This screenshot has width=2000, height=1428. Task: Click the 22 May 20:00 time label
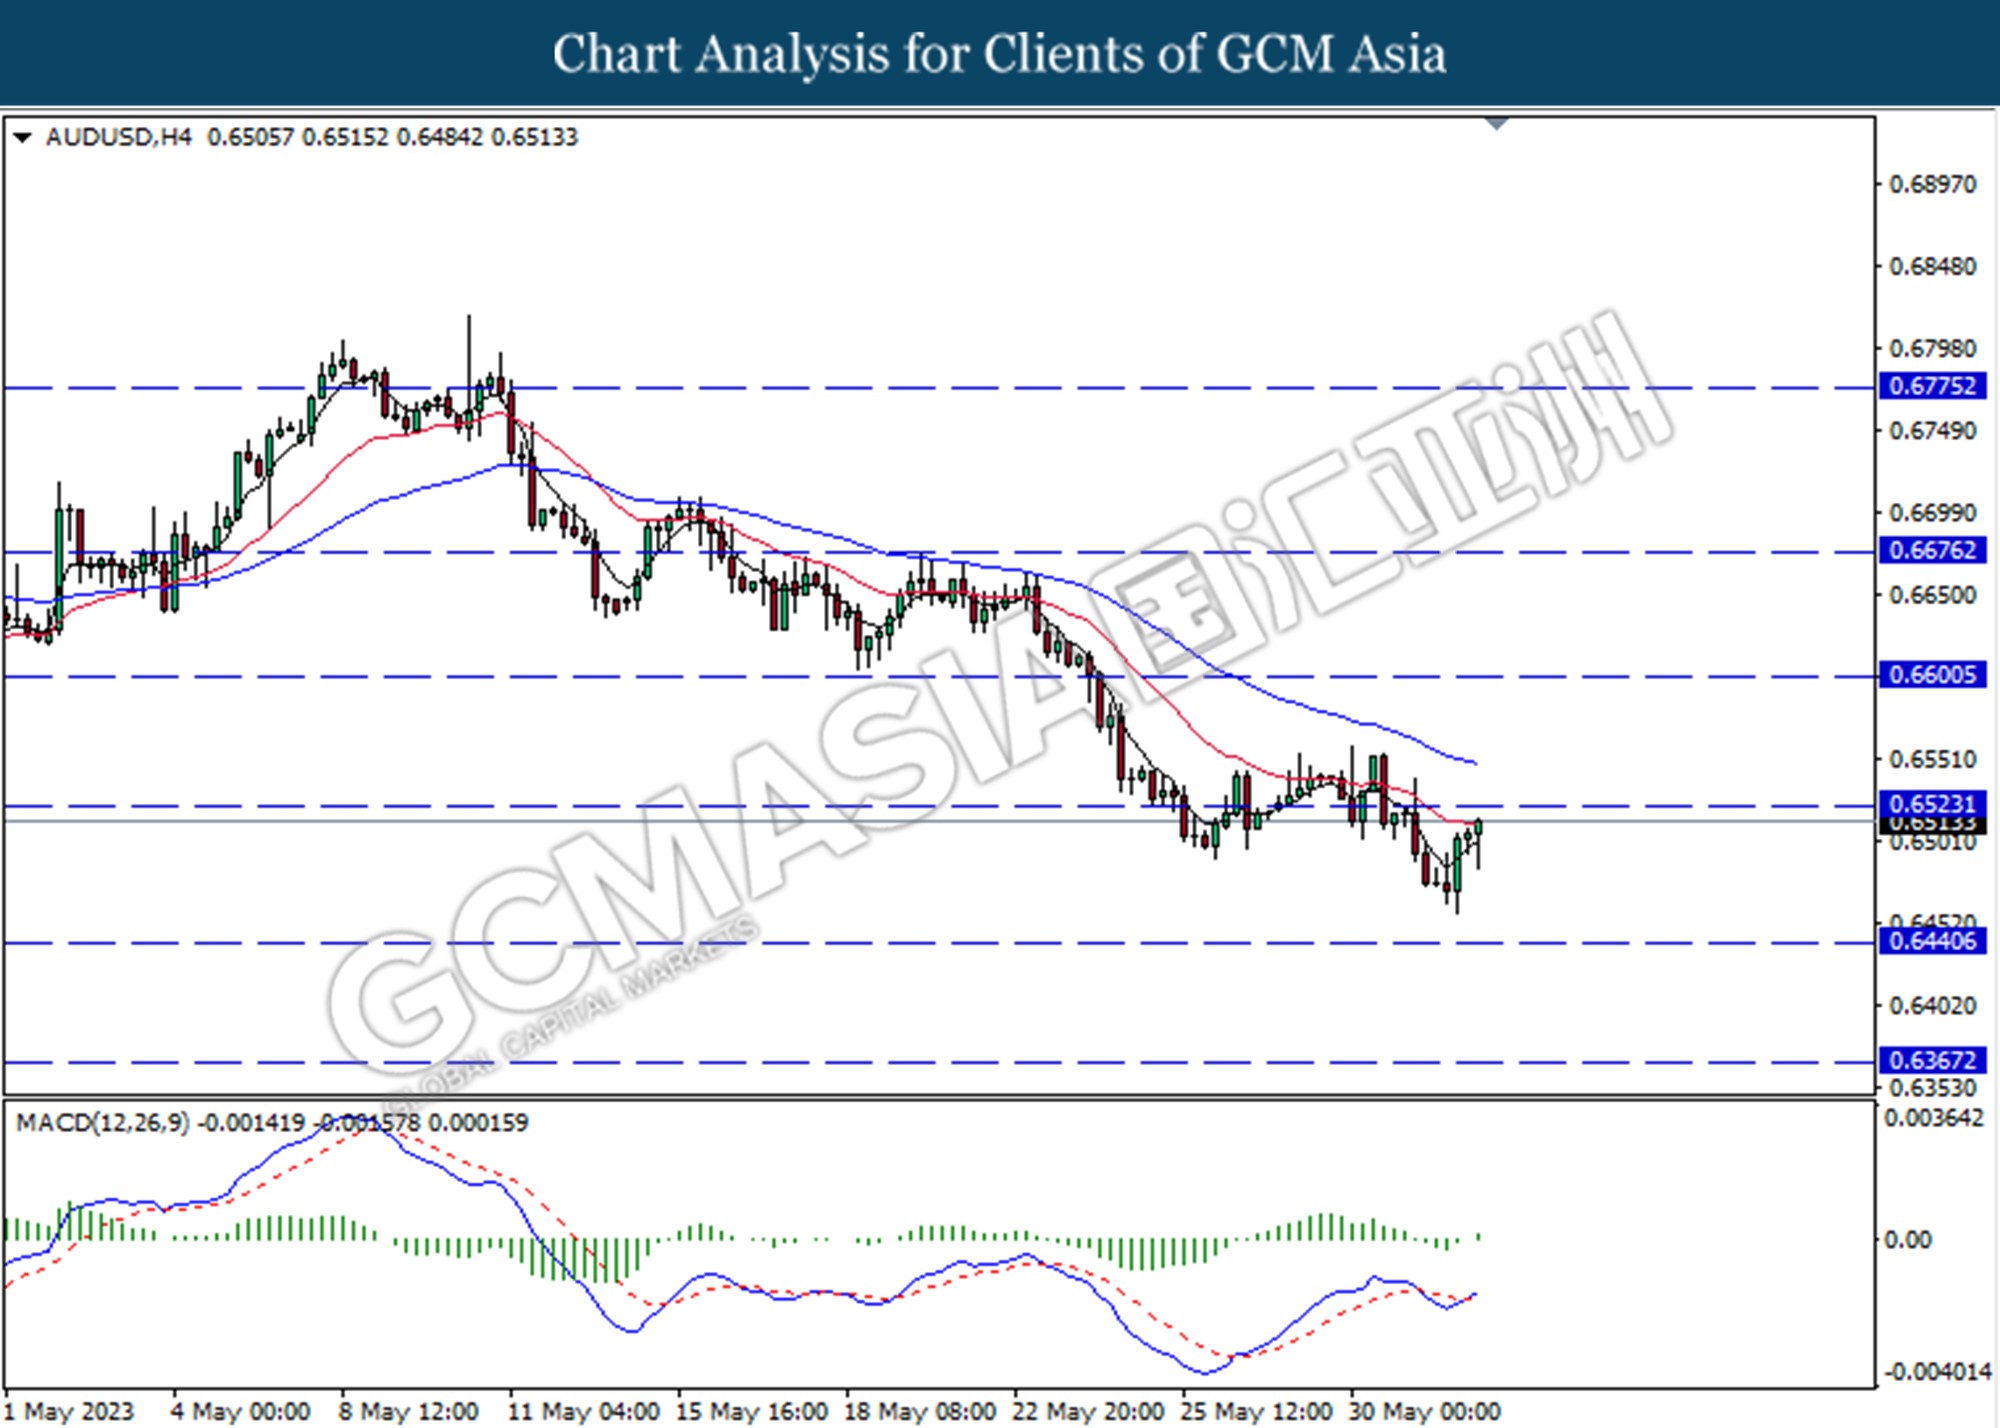1088,1411
